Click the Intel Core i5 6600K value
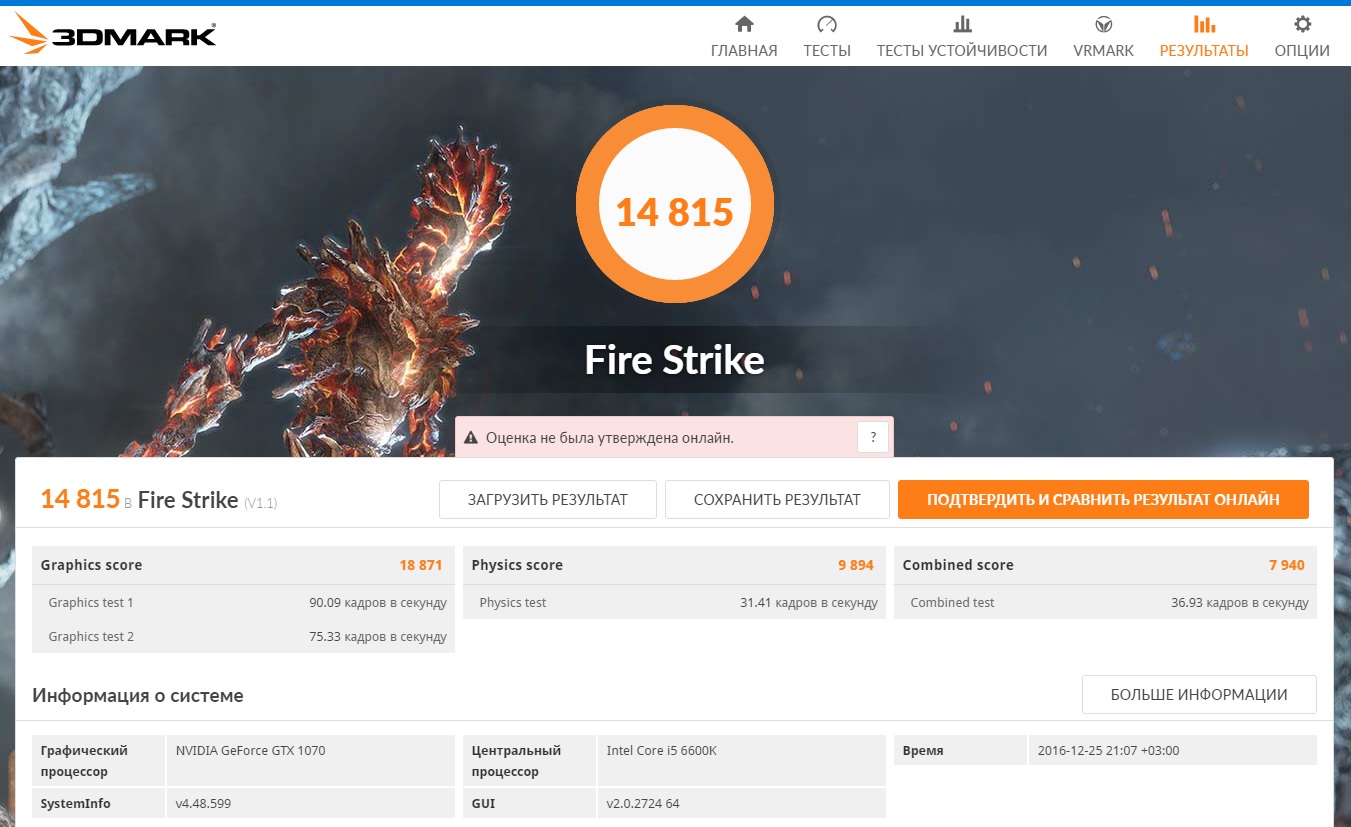The height and width of the screenshot is (827, 1351). (x=662, y=750)
